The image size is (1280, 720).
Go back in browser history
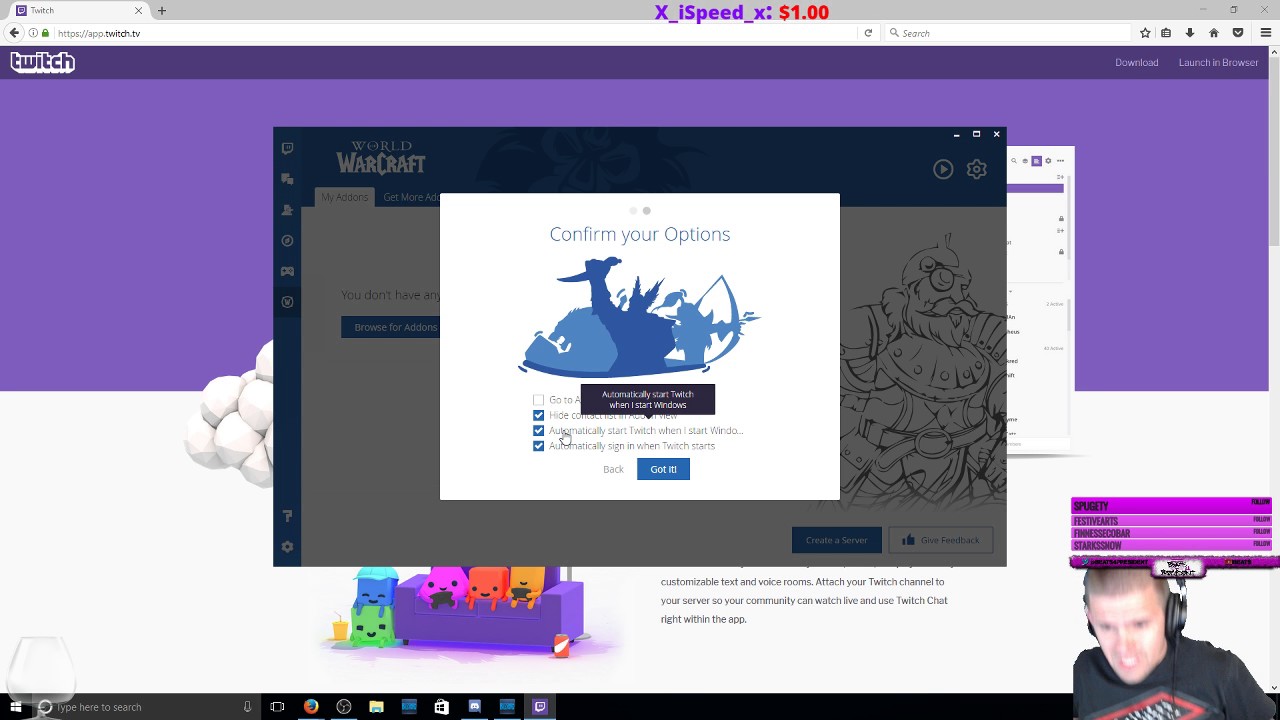[x=14, y=33]
